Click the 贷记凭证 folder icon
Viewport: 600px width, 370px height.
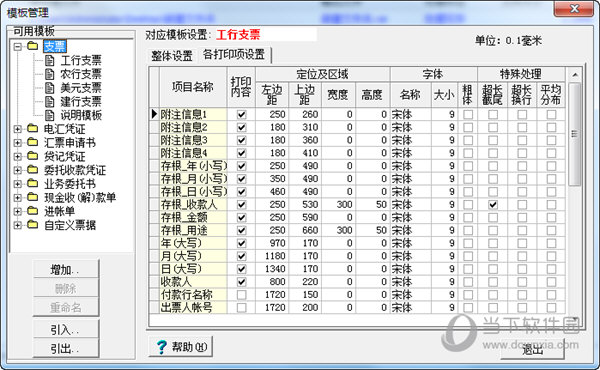tap(33, 156)
